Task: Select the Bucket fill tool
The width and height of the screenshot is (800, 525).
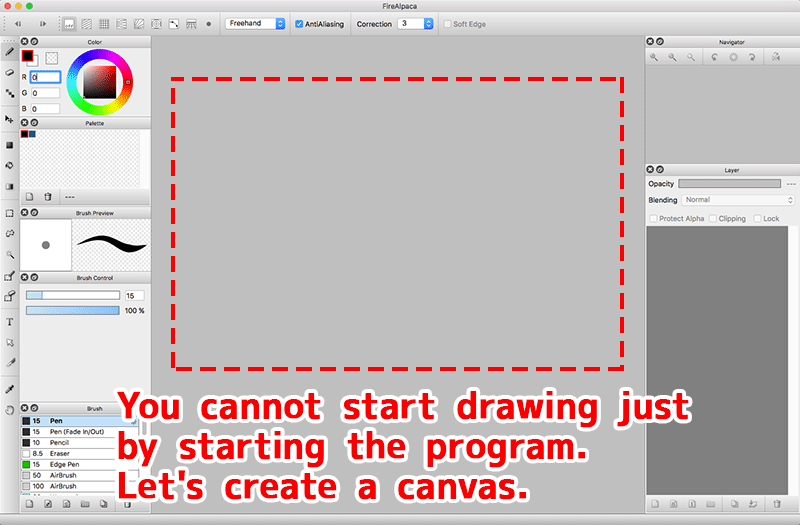Action: click(x=9, y=166)
